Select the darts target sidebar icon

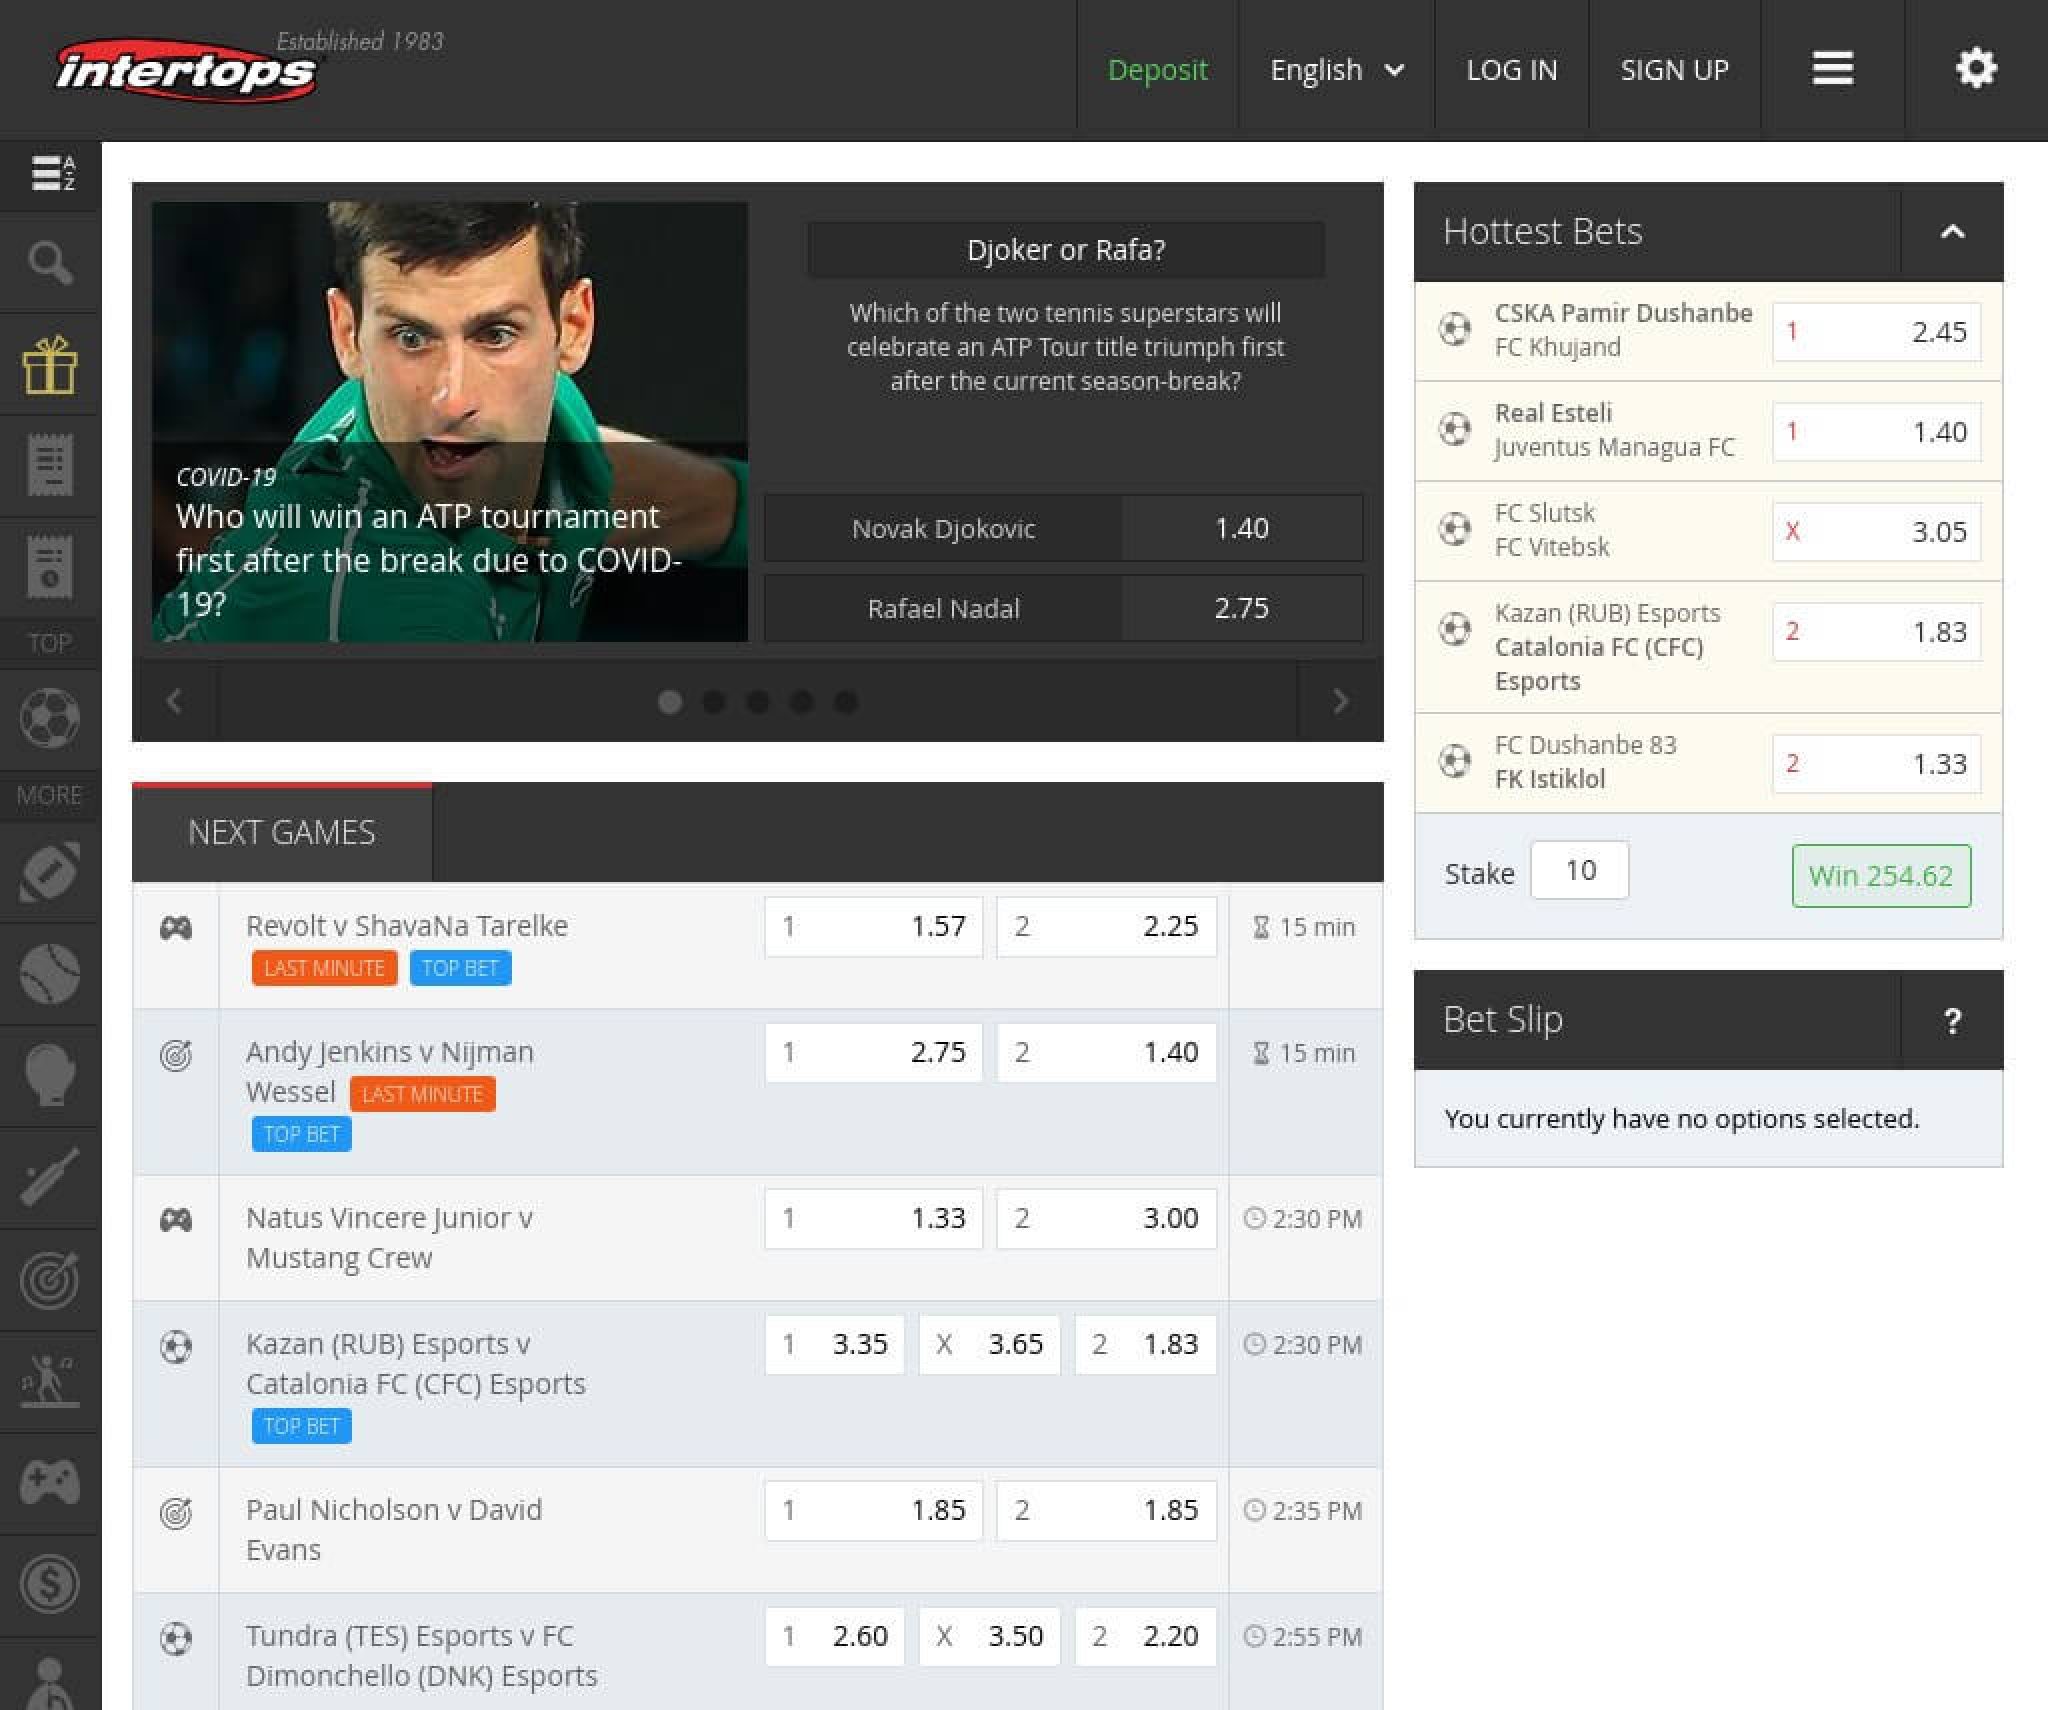(x=50, y=1280)
